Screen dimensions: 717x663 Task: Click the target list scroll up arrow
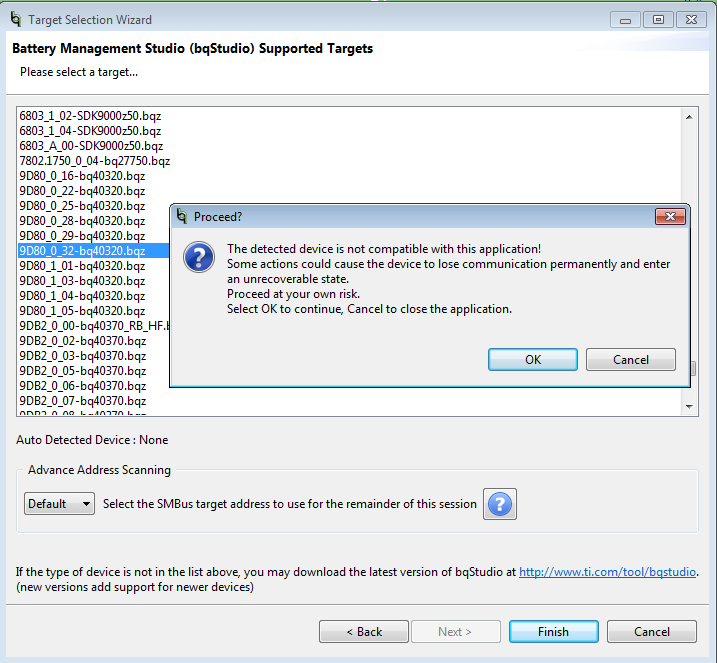coord(689,118)
